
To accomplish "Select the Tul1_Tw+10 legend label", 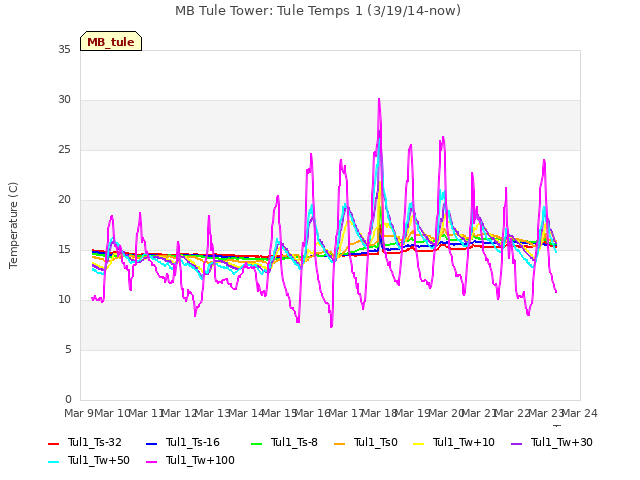I will 464,442.
